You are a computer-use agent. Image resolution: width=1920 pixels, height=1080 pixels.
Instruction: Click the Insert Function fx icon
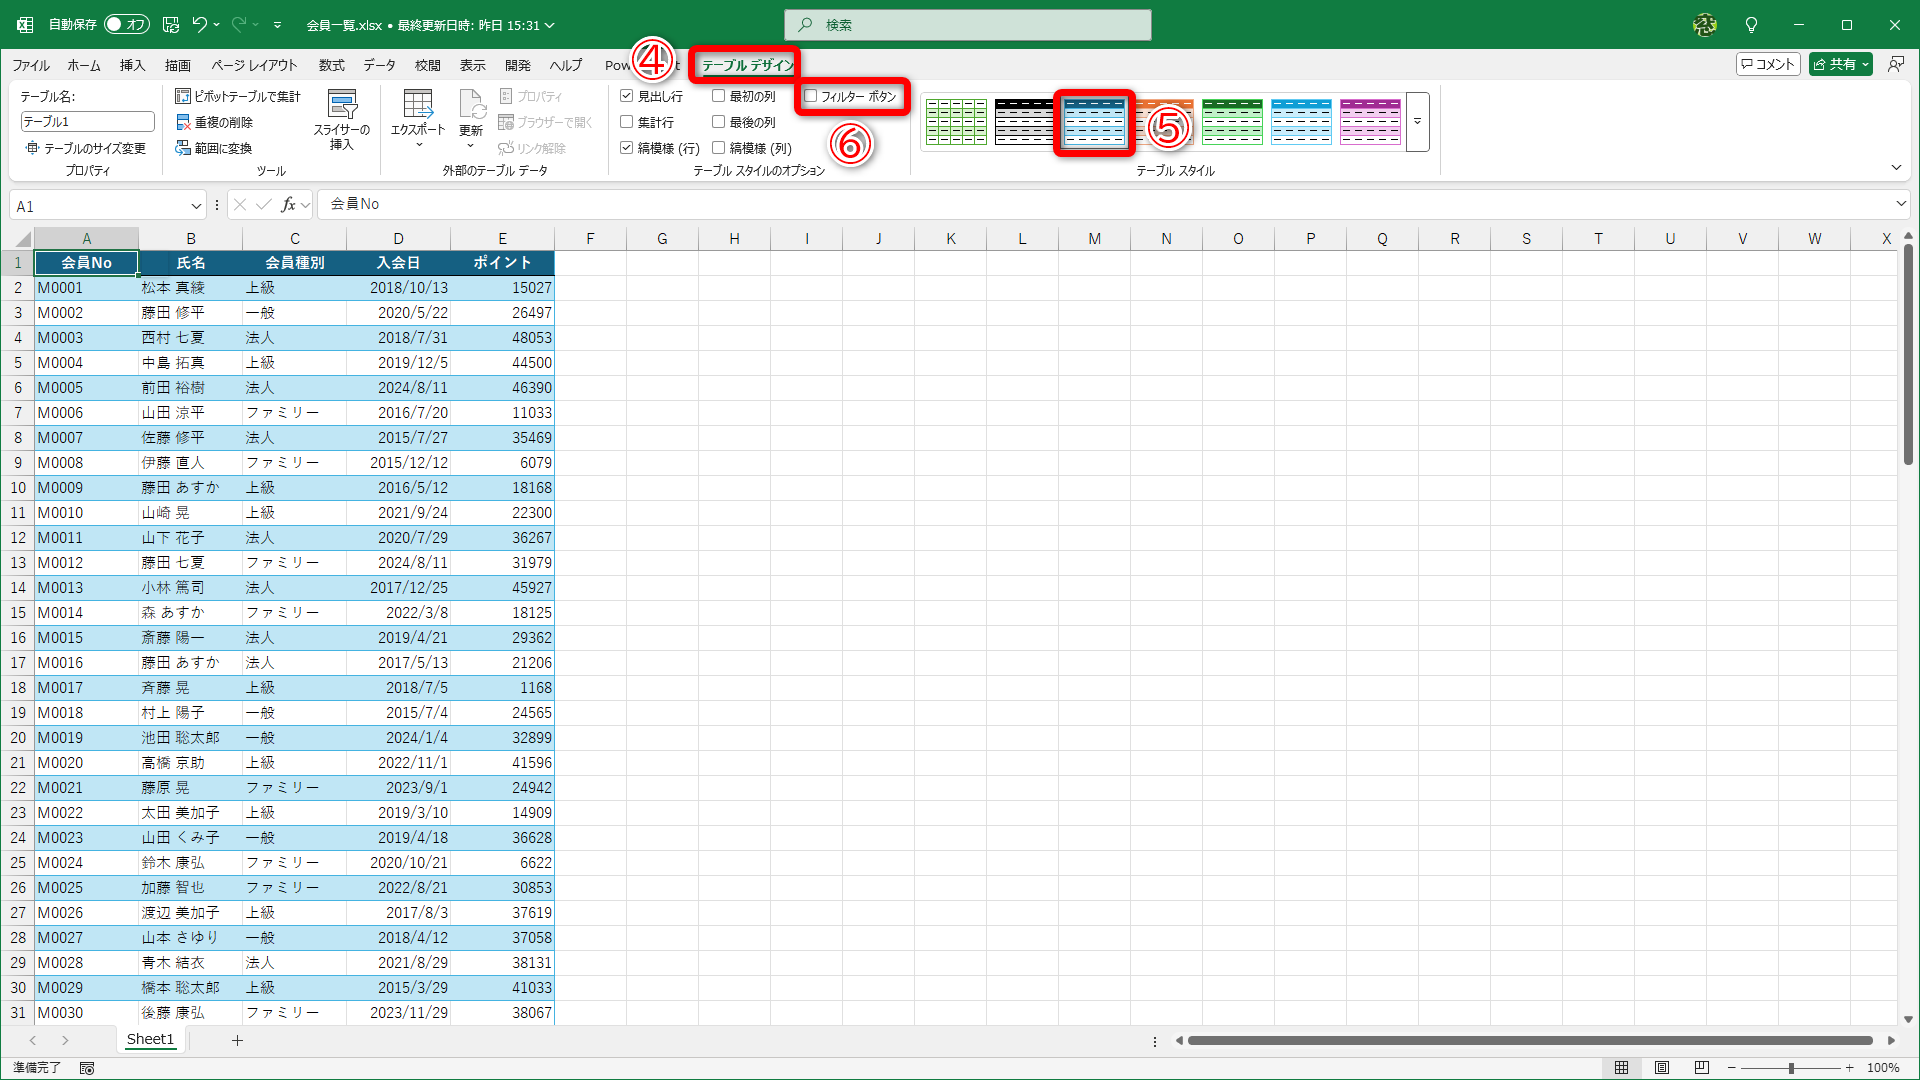(289, 205)
